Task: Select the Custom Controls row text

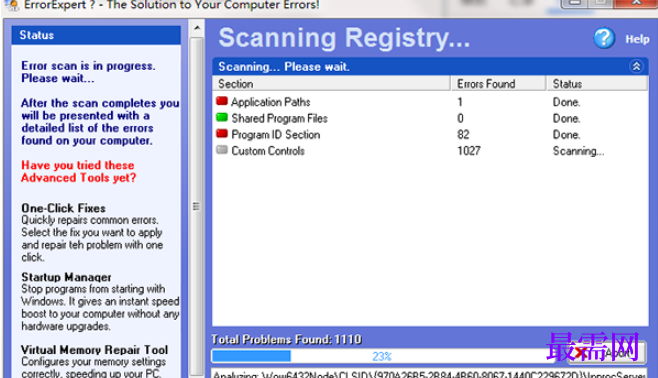Action: (x=268, y=151)
